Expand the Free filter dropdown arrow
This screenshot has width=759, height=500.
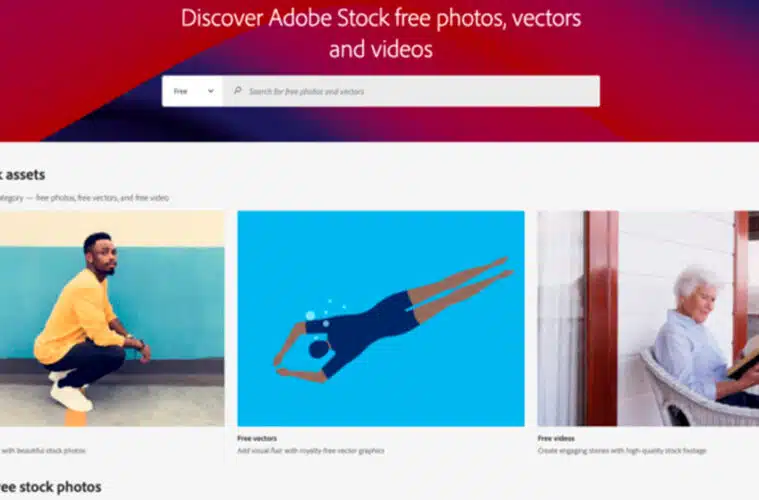tap(211, 91)
